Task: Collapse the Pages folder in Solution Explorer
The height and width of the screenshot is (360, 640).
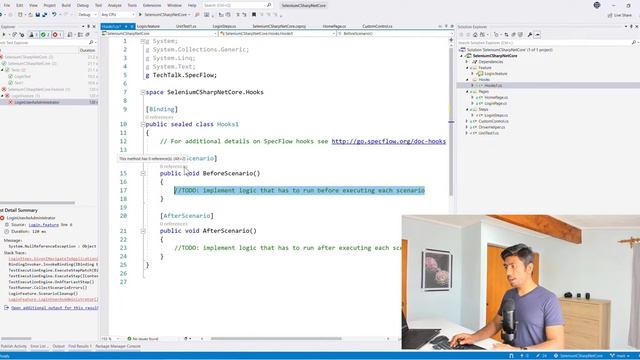Action: pos(467,92)
